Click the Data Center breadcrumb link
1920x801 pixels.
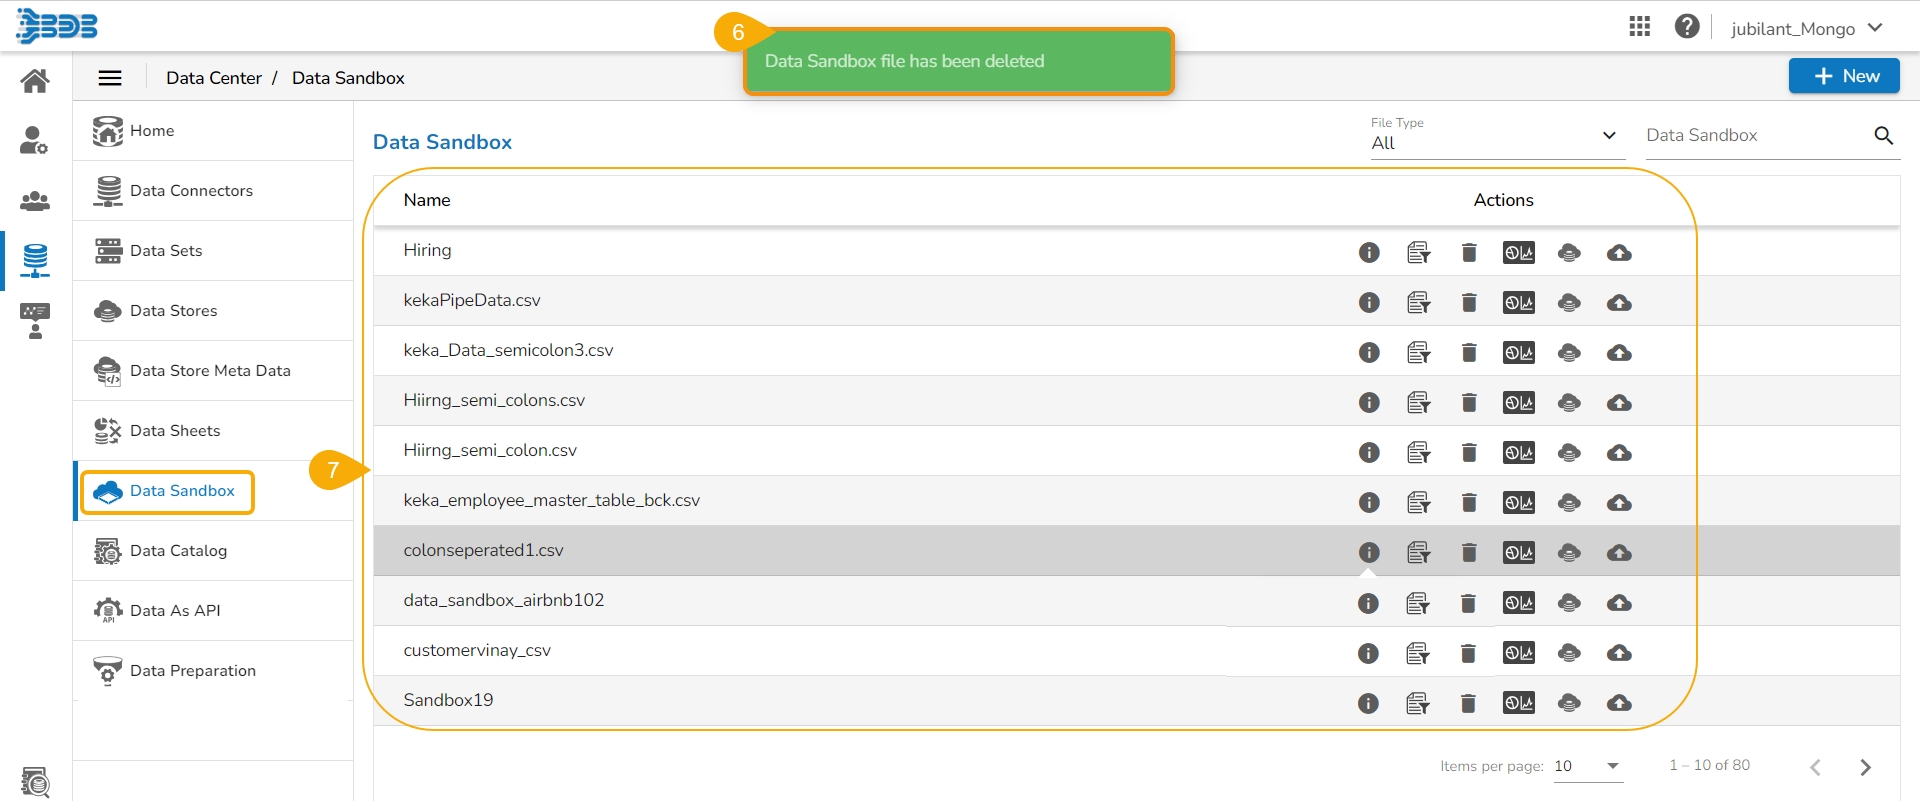click(214, 78)
